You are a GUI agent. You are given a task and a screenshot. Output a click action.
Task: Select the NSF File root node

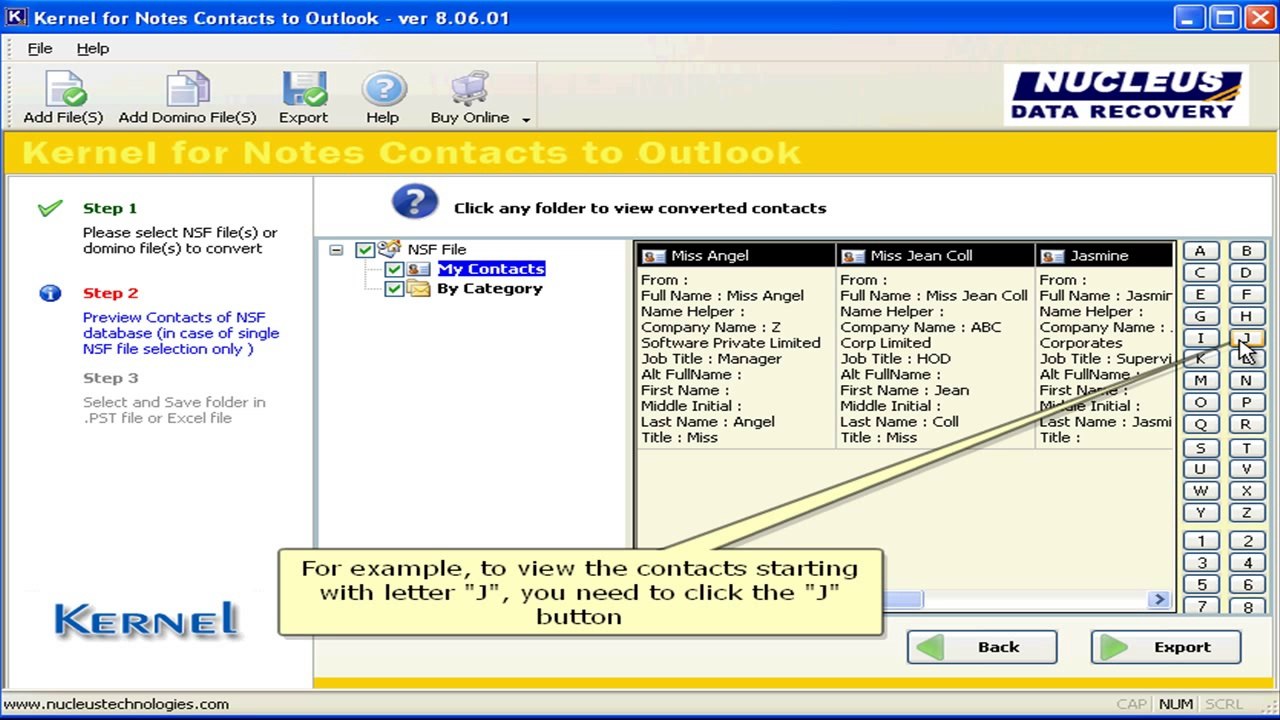tap(437, 250)
